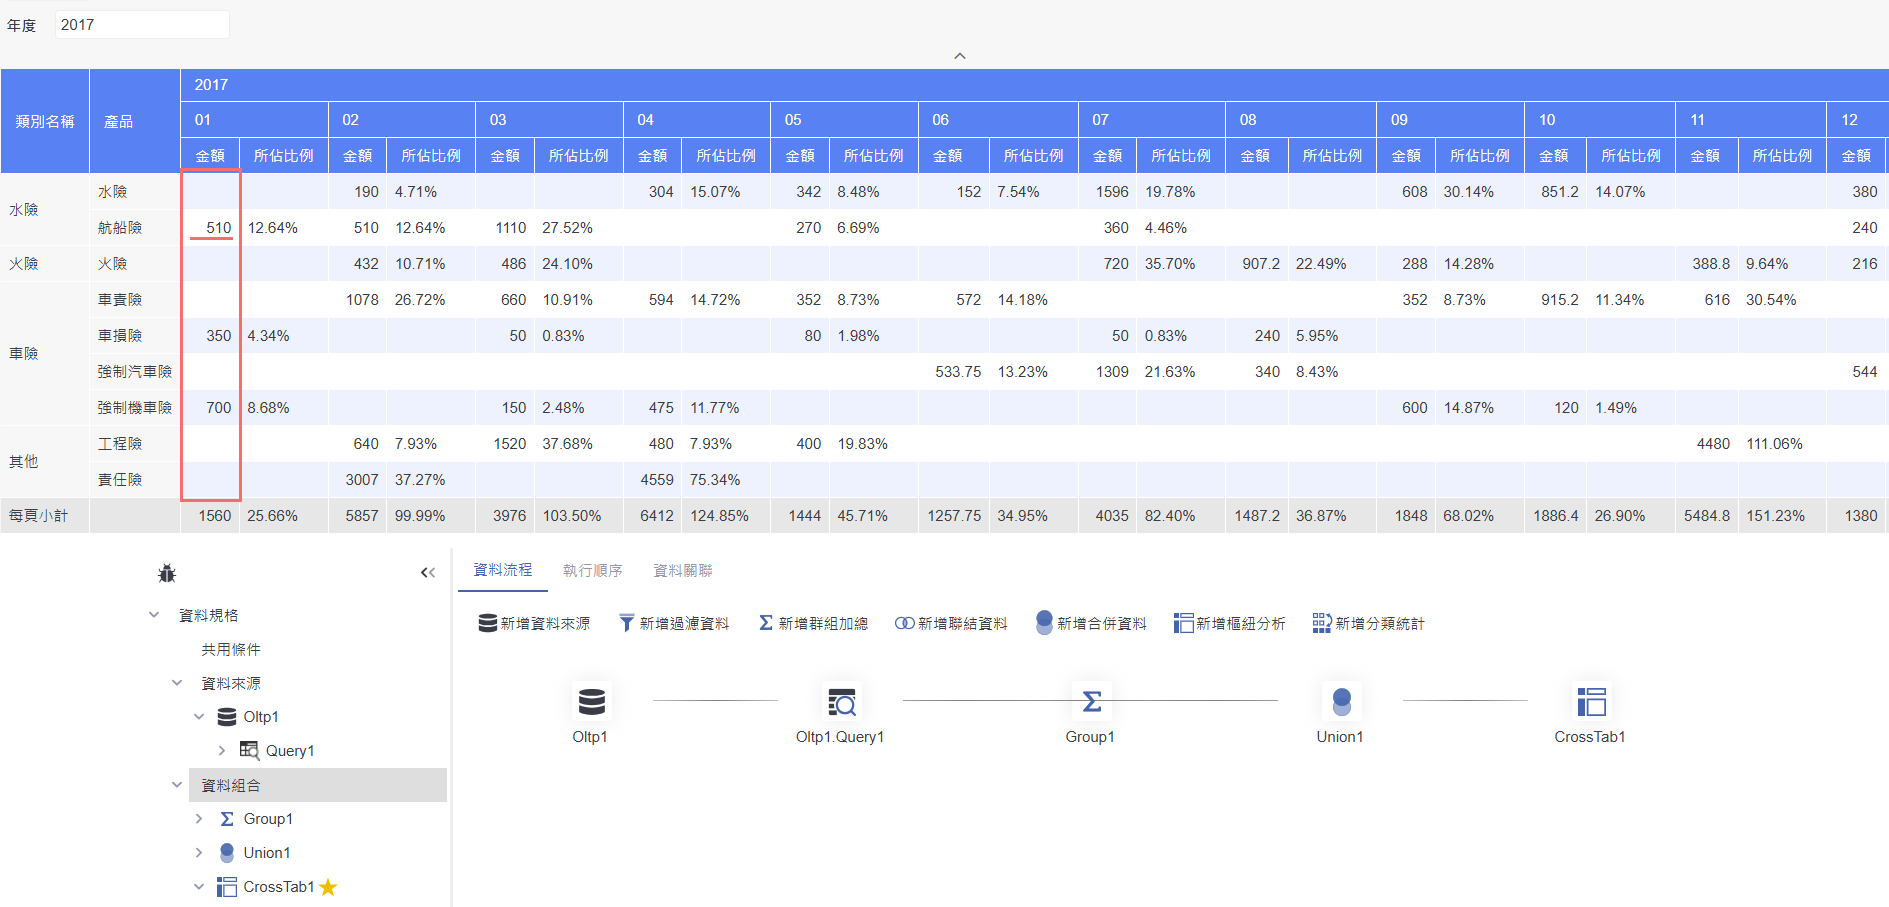
Task: Select the Oltp1.Query1 node in flow
Action: 841,702
